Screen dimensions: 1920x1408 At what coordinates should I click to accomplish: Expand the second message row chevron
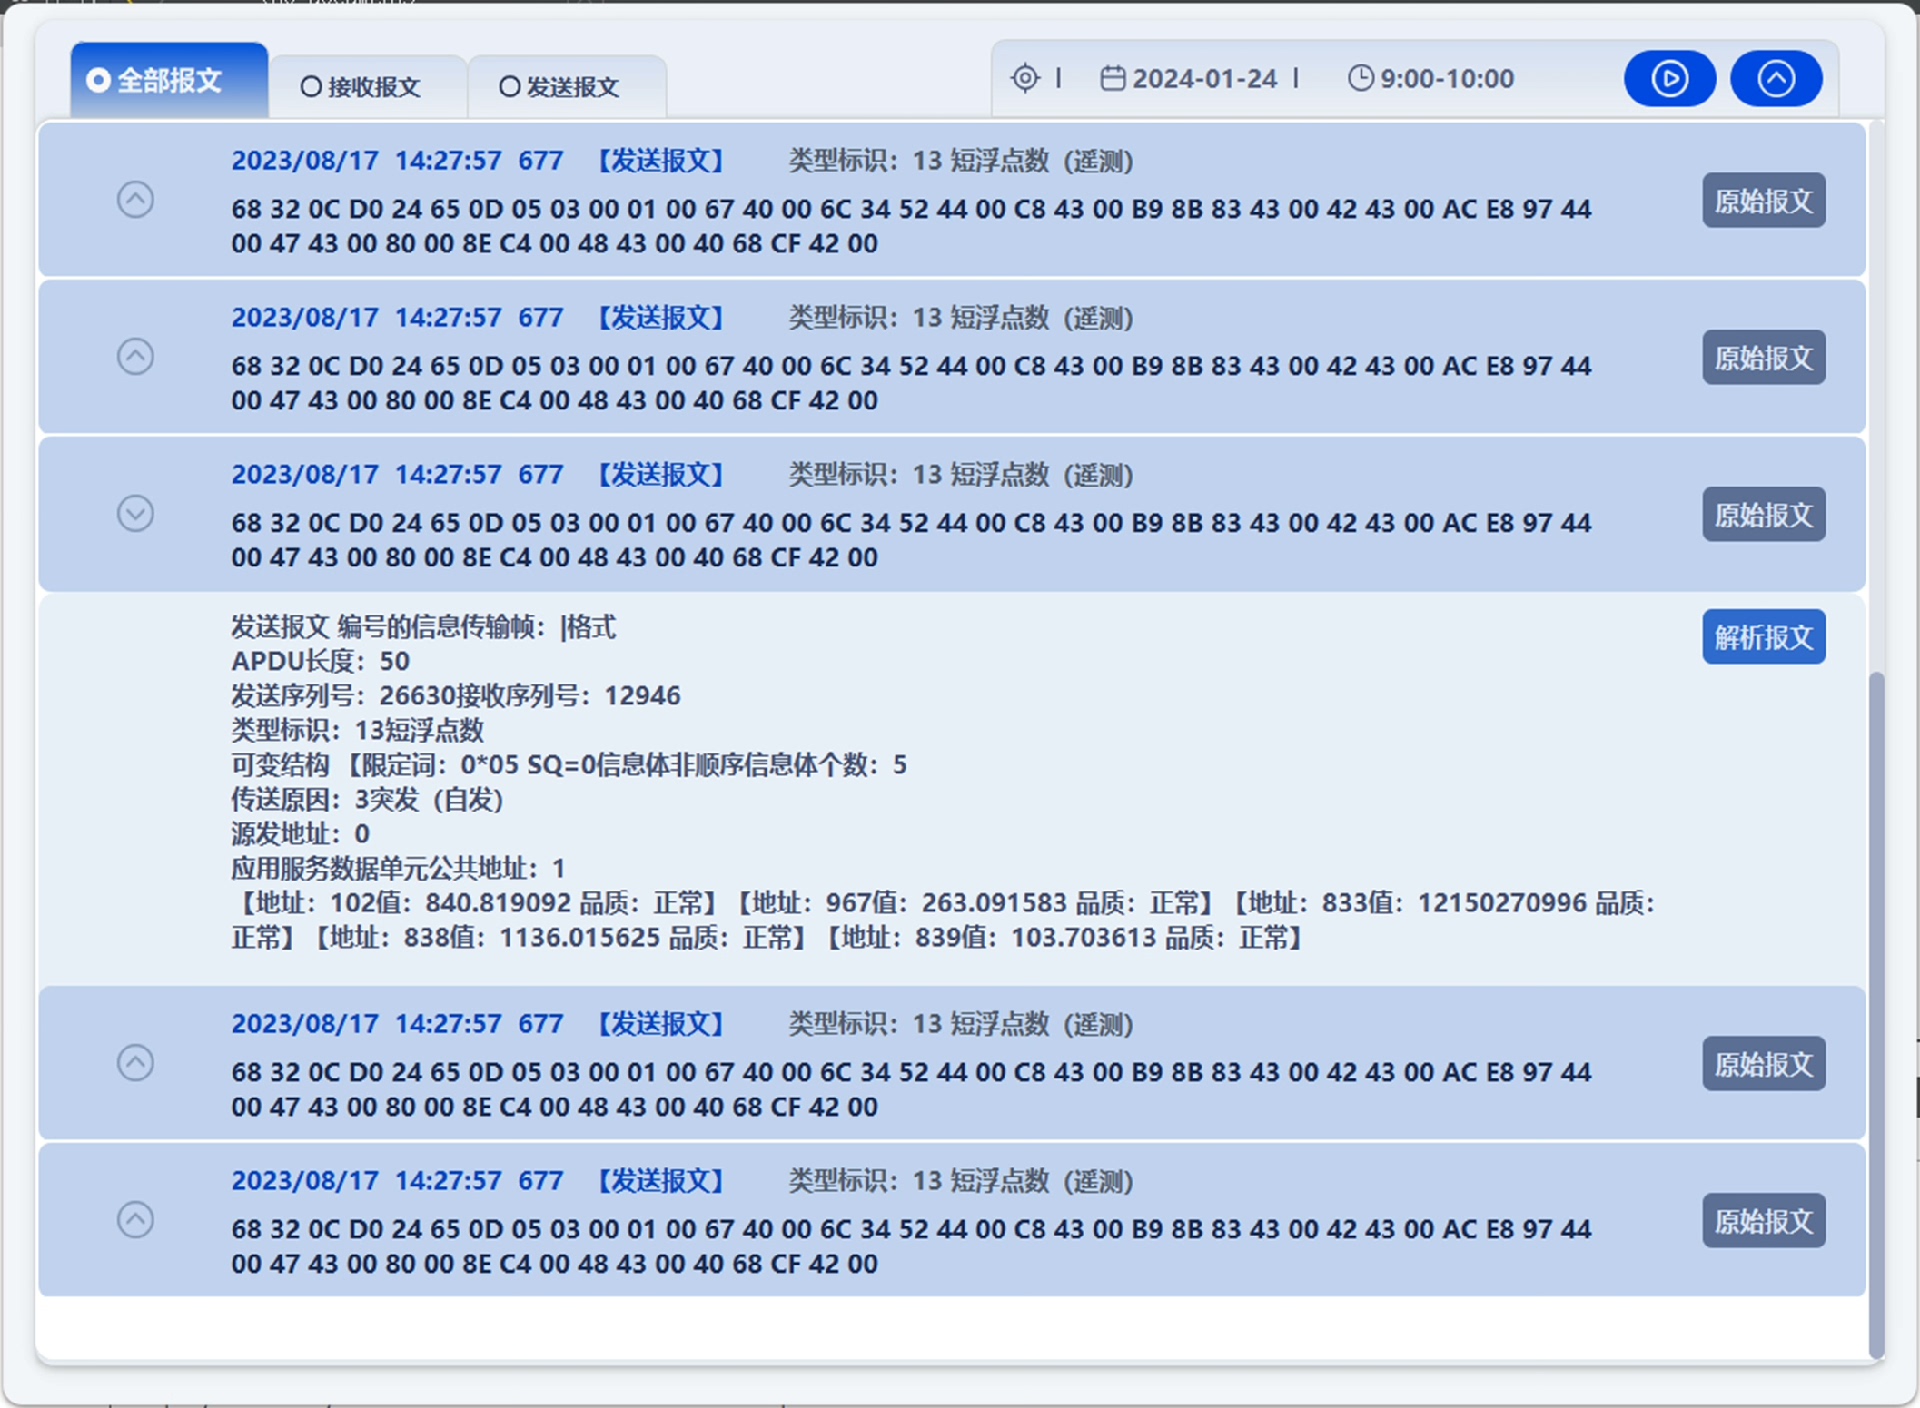(135, 356)
